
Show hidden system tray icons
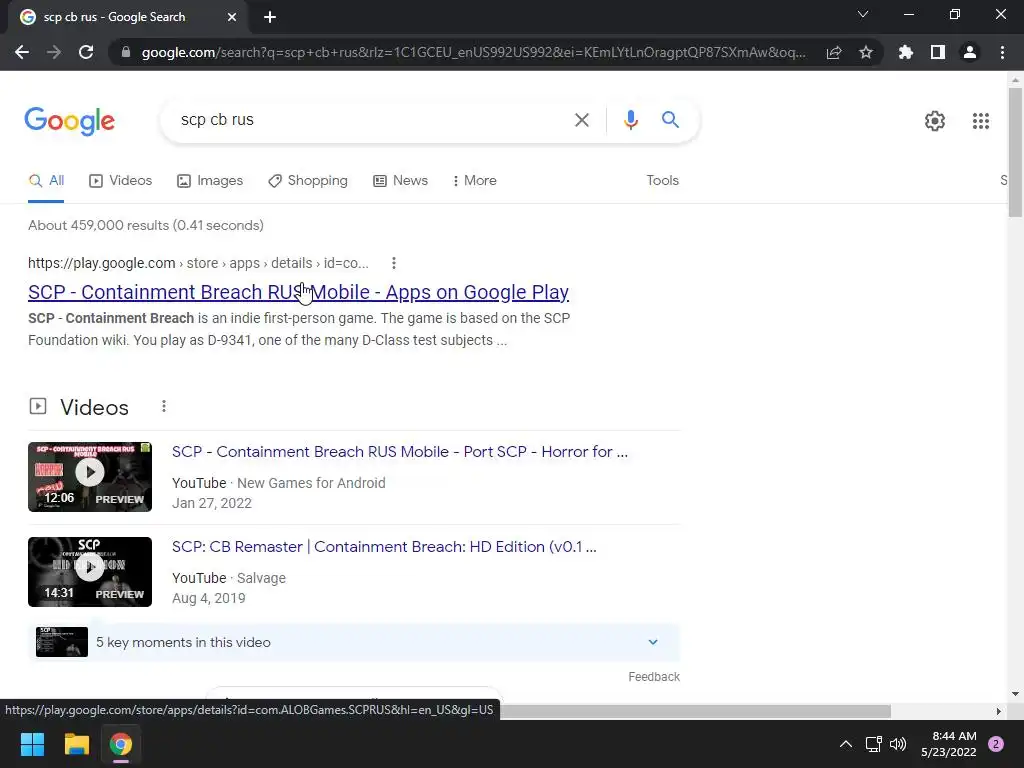(x=846, y=744)
